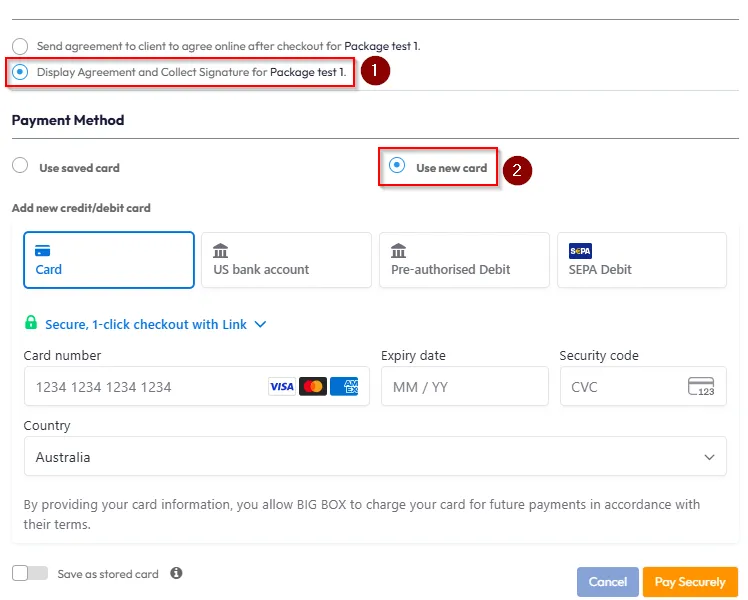
Task: Click the Mastercard logo icon
Action: pyautogui.click(x=313, y=386)
